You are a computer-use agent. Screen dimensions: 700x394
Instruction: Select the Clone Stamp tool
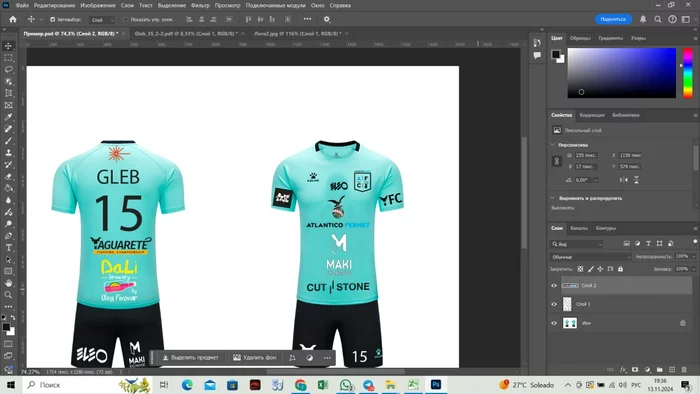(8, 153)
